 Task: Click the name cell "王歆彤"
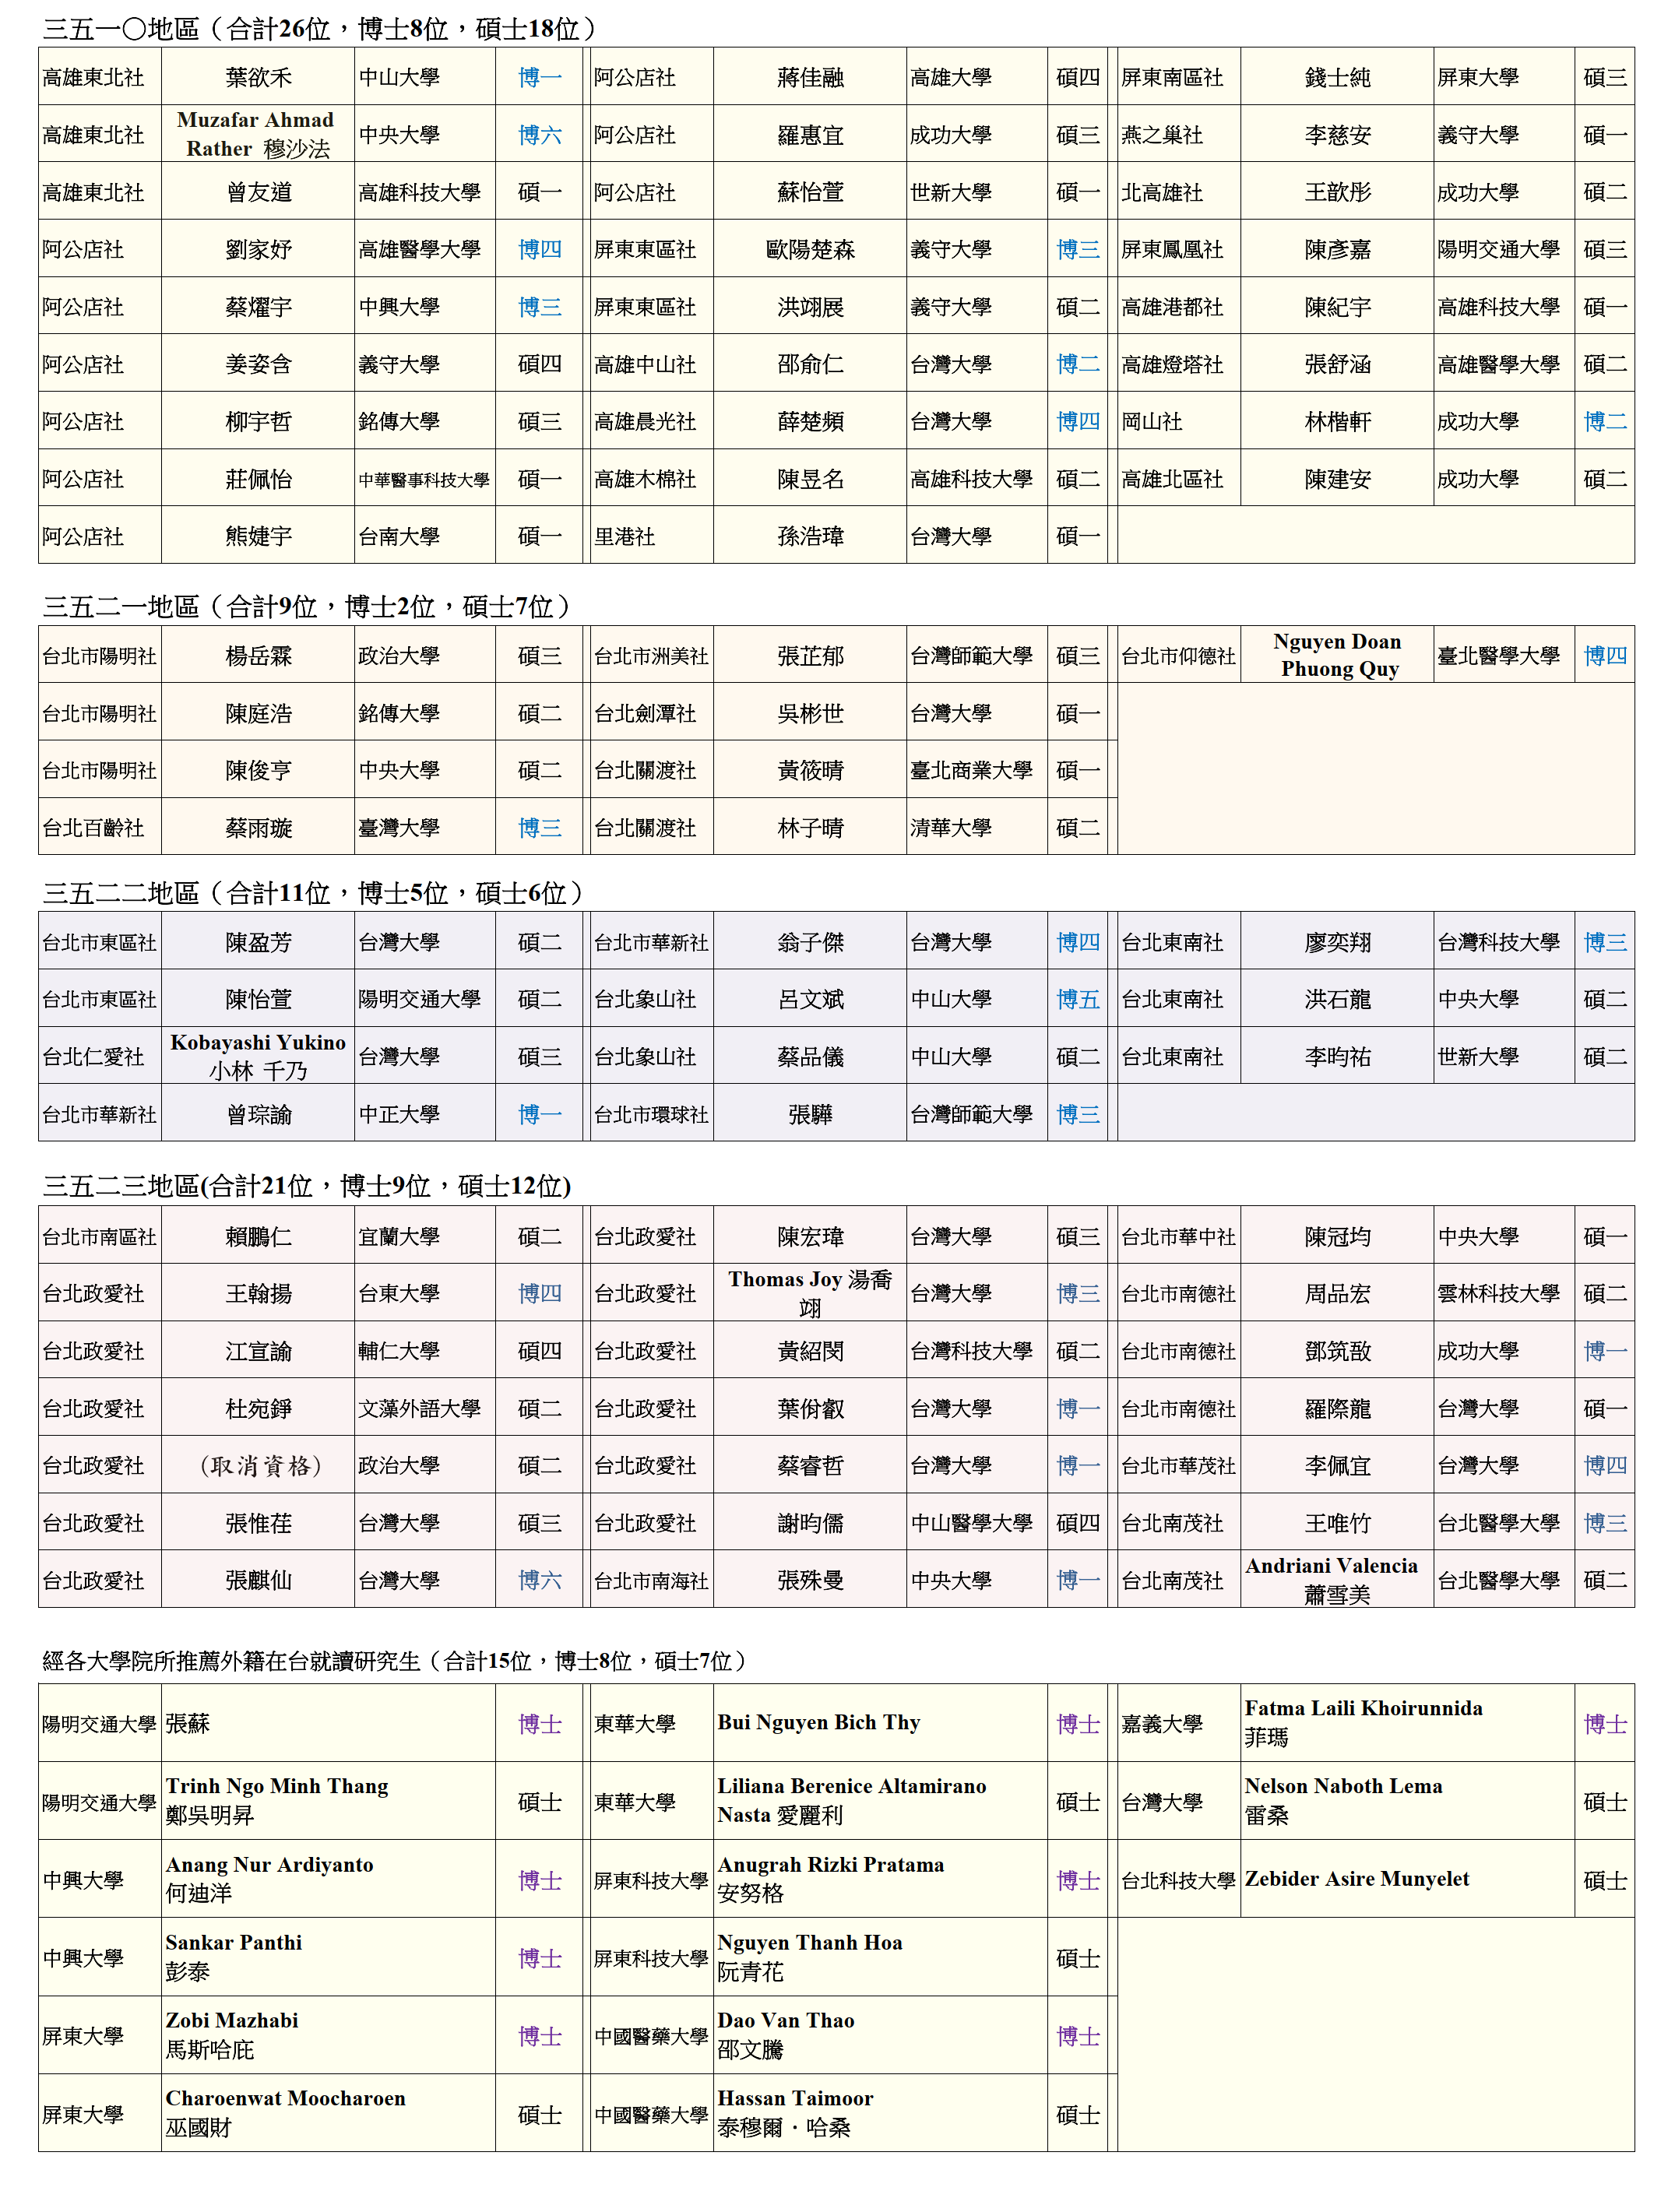tap(1337, 192)
